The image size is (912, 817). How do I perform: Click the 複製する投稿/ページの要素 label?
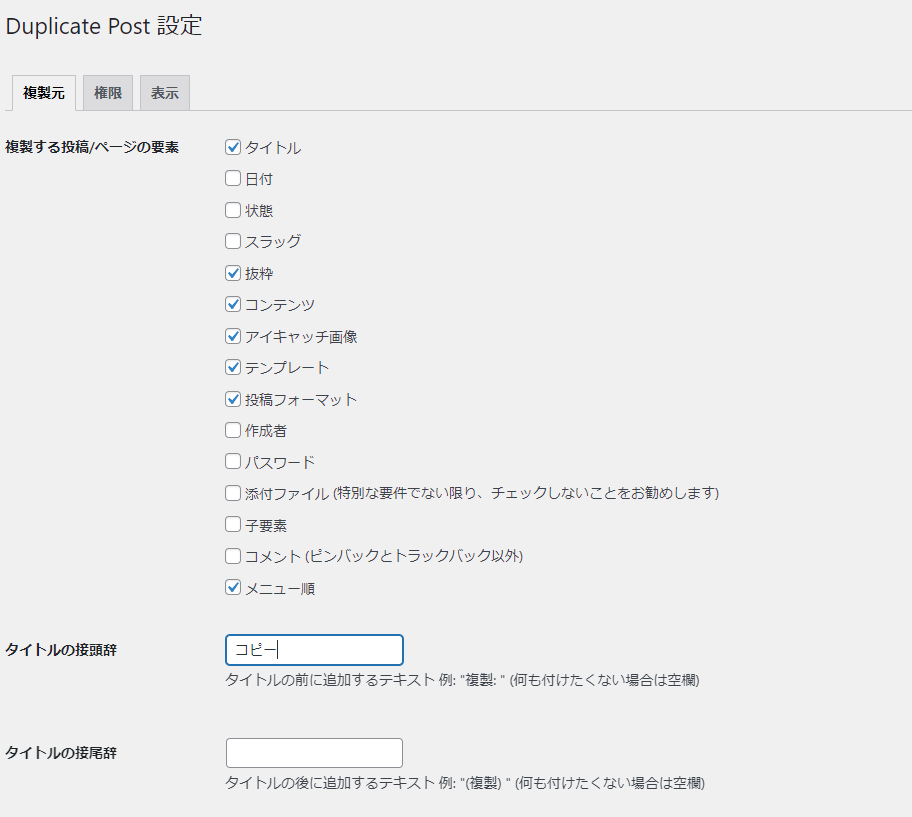click(x=92, y=147)
